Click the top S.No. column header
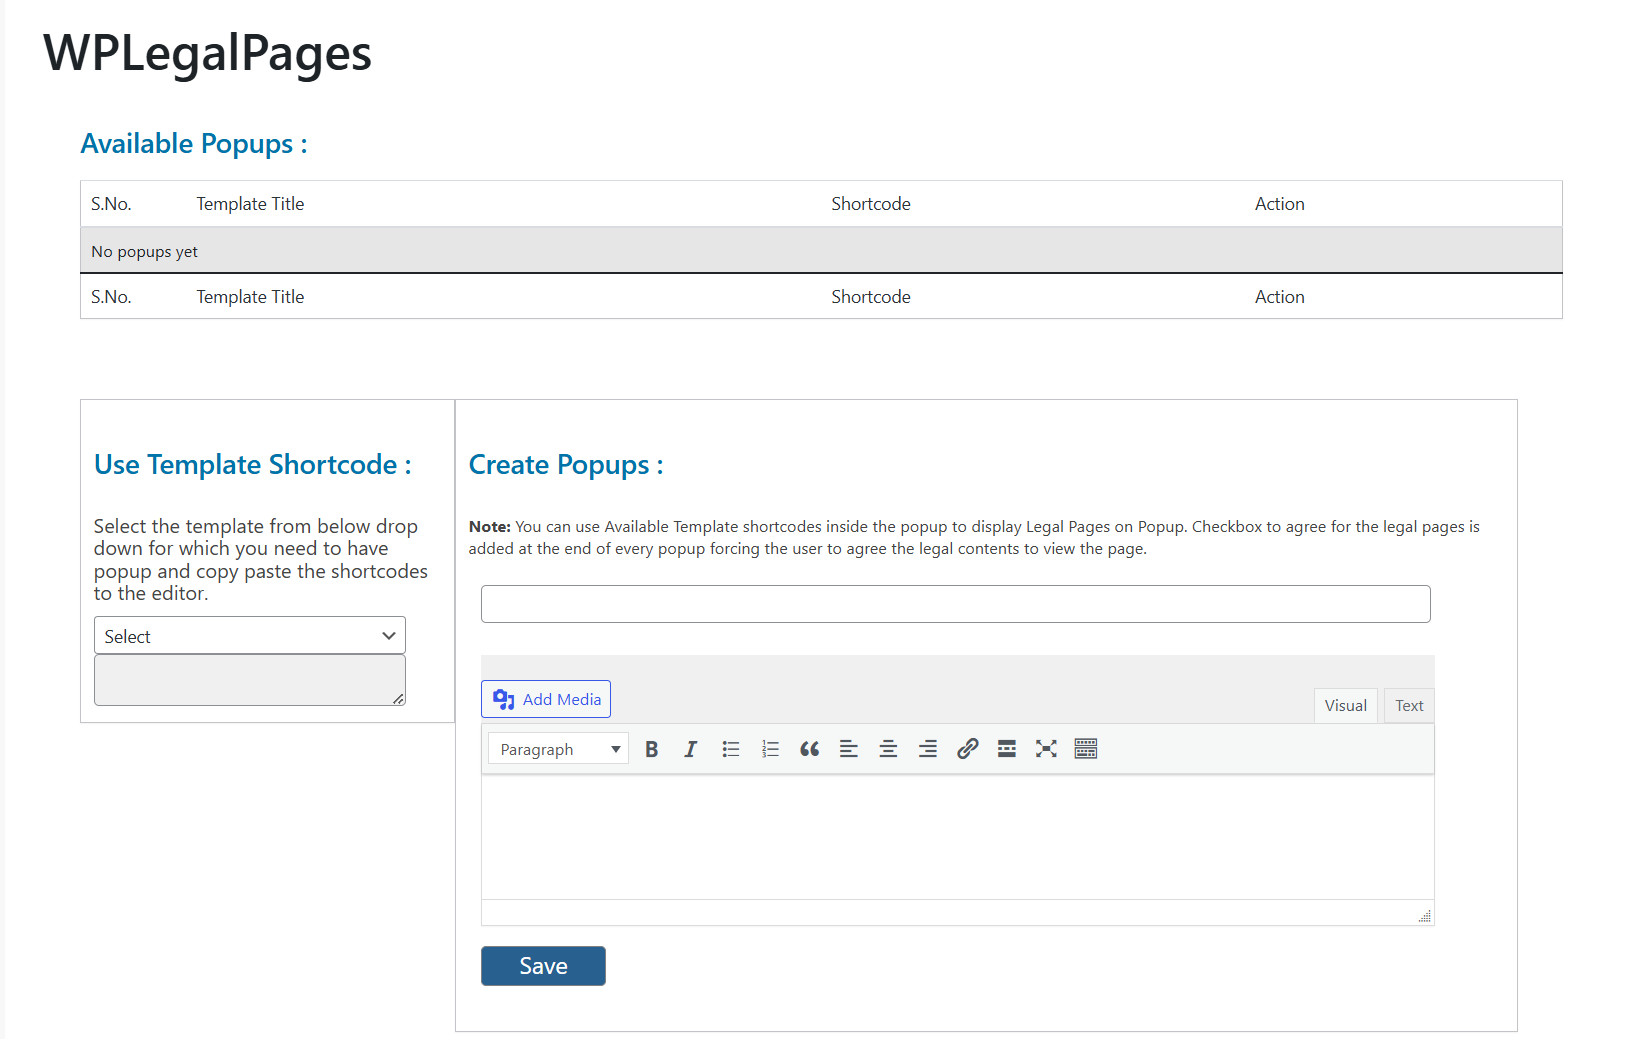This screenshot has width=1637, height=1039. 111,204
